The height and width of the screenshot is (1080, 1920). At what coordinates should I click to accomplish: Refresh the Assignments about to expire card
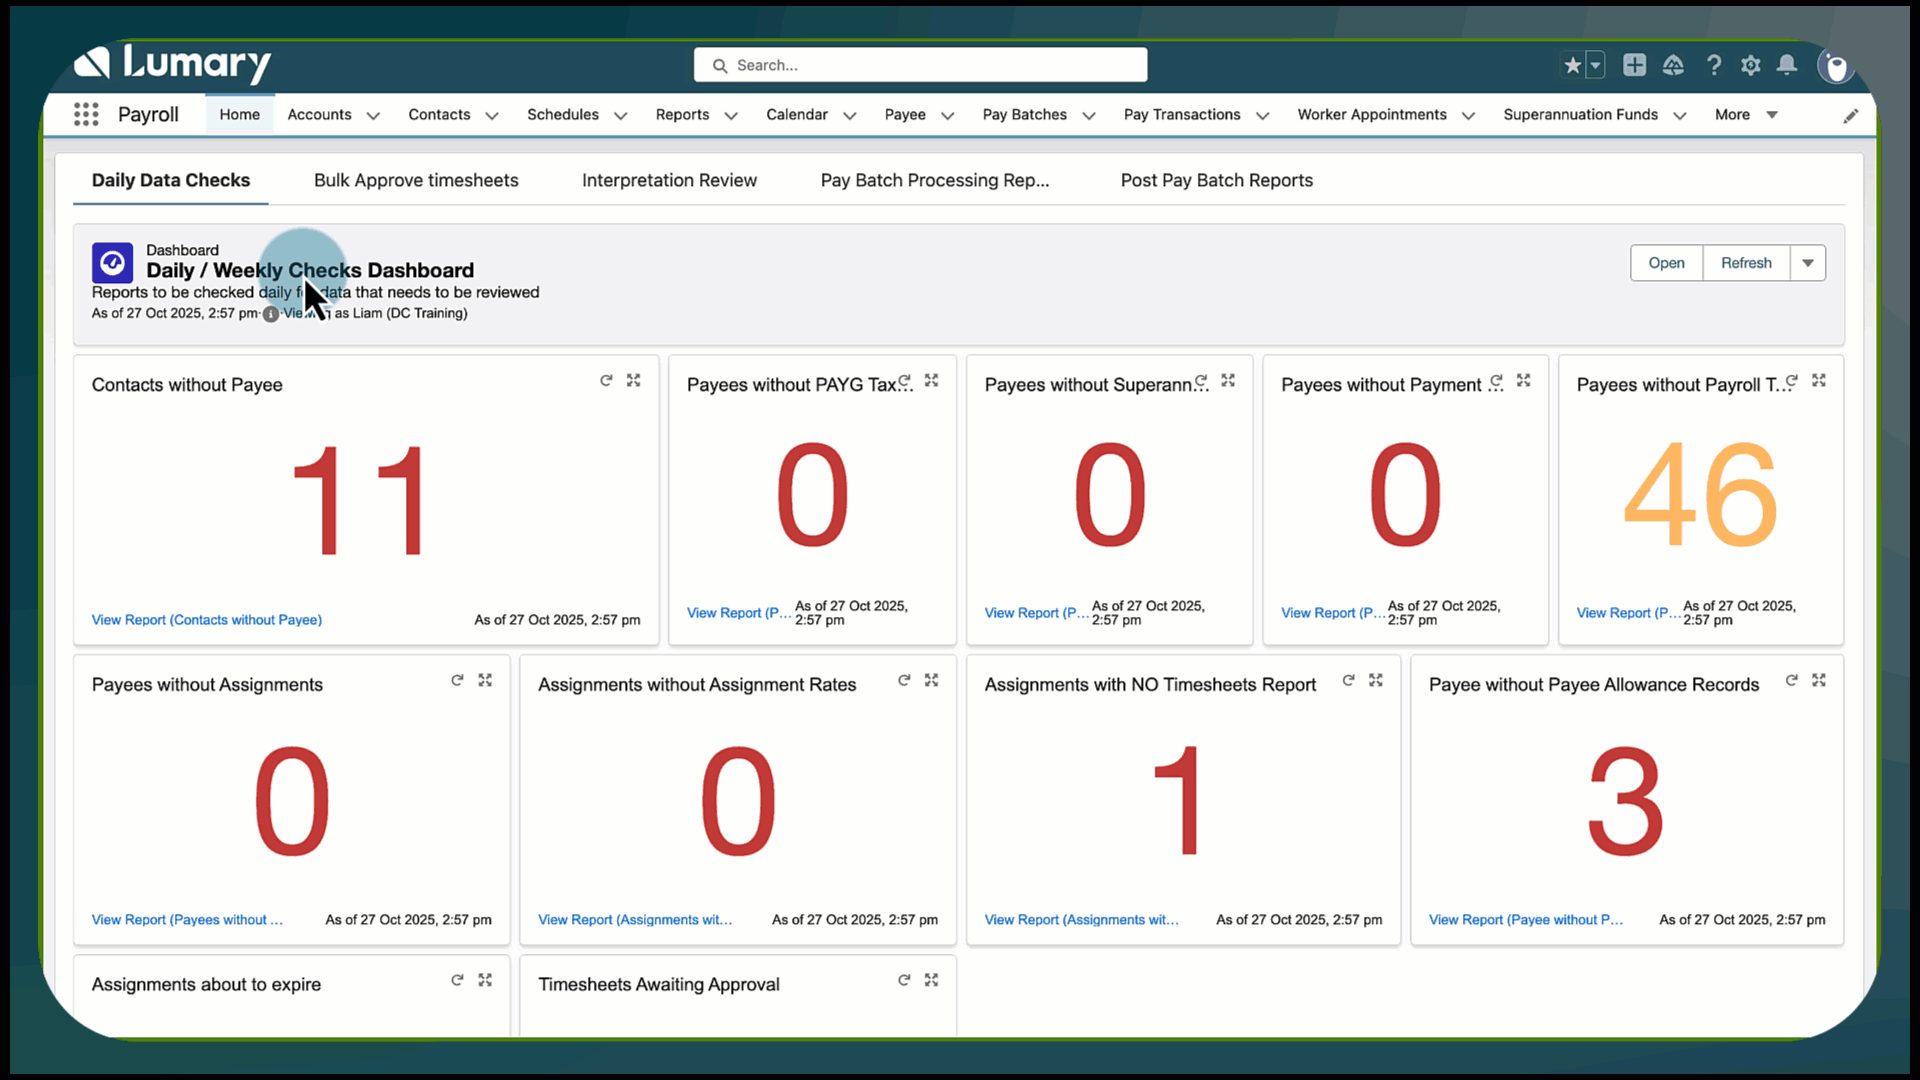[457, 980]
